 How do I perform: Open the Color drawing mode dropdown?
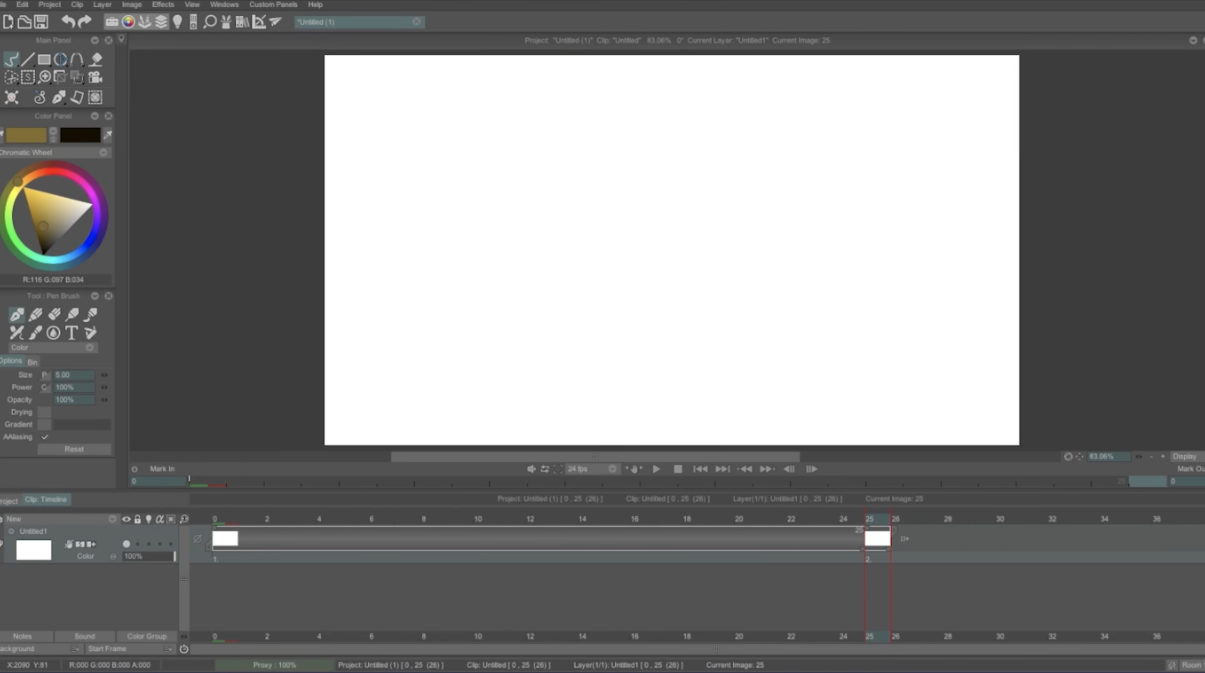(x=53, y=347)
